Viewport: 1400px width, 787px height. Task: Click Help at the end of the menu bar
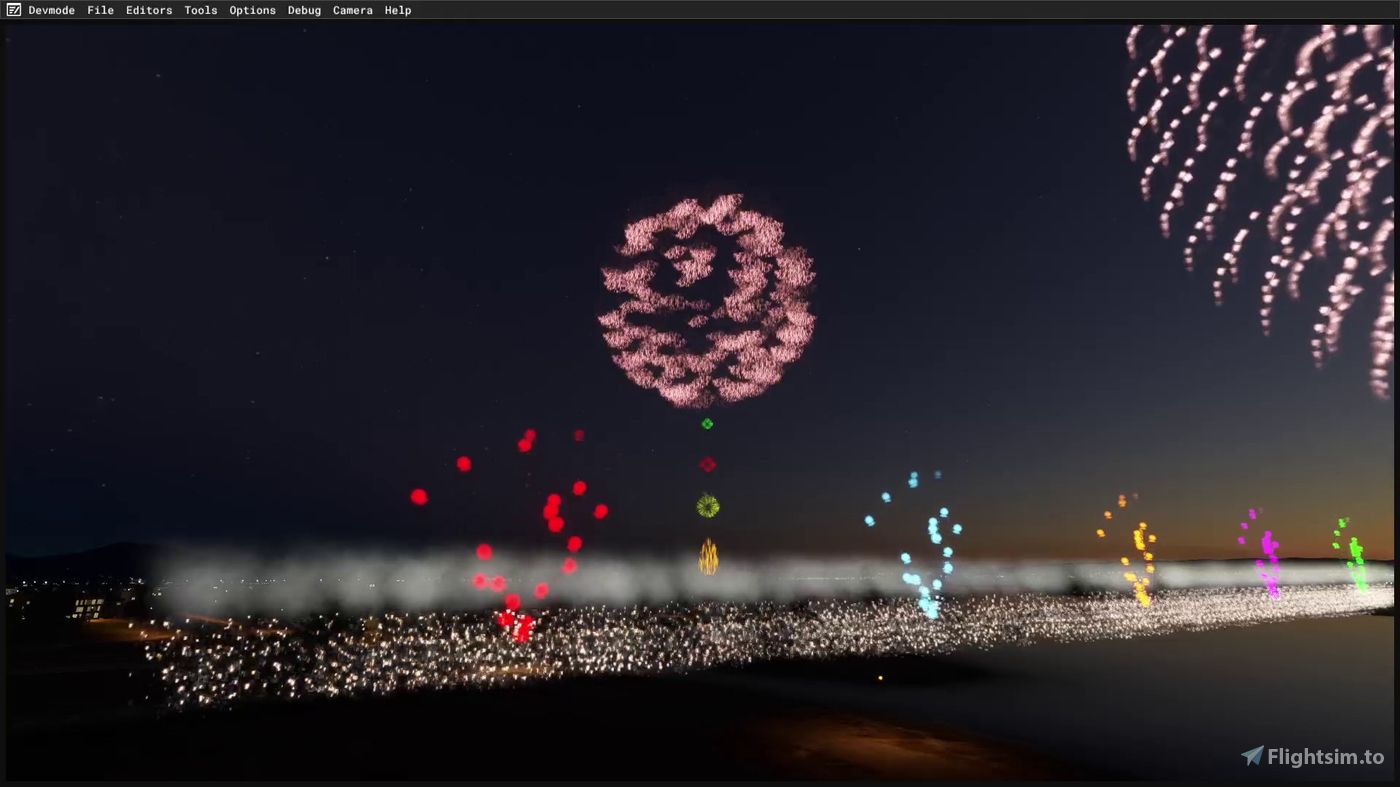point(398,10)
